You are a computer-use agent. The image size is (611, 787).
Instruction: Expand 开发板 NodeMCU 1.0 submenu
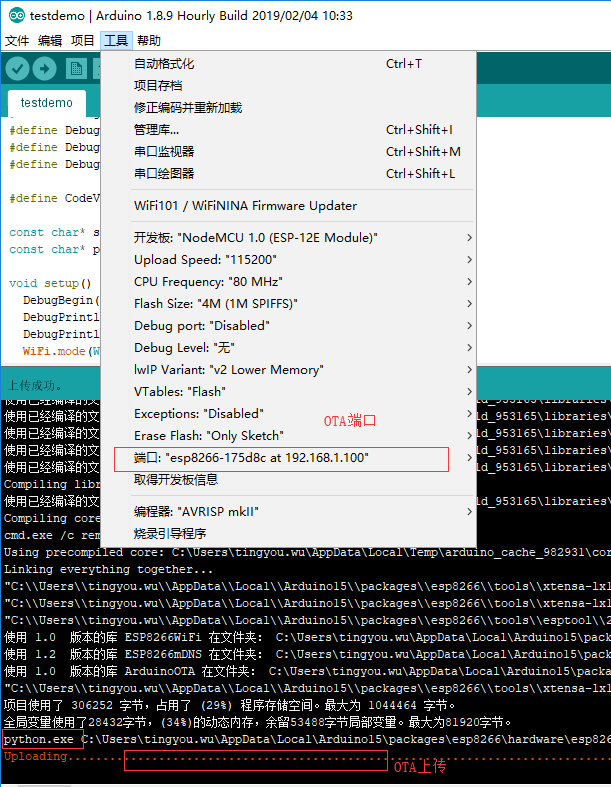click(288, 238)
